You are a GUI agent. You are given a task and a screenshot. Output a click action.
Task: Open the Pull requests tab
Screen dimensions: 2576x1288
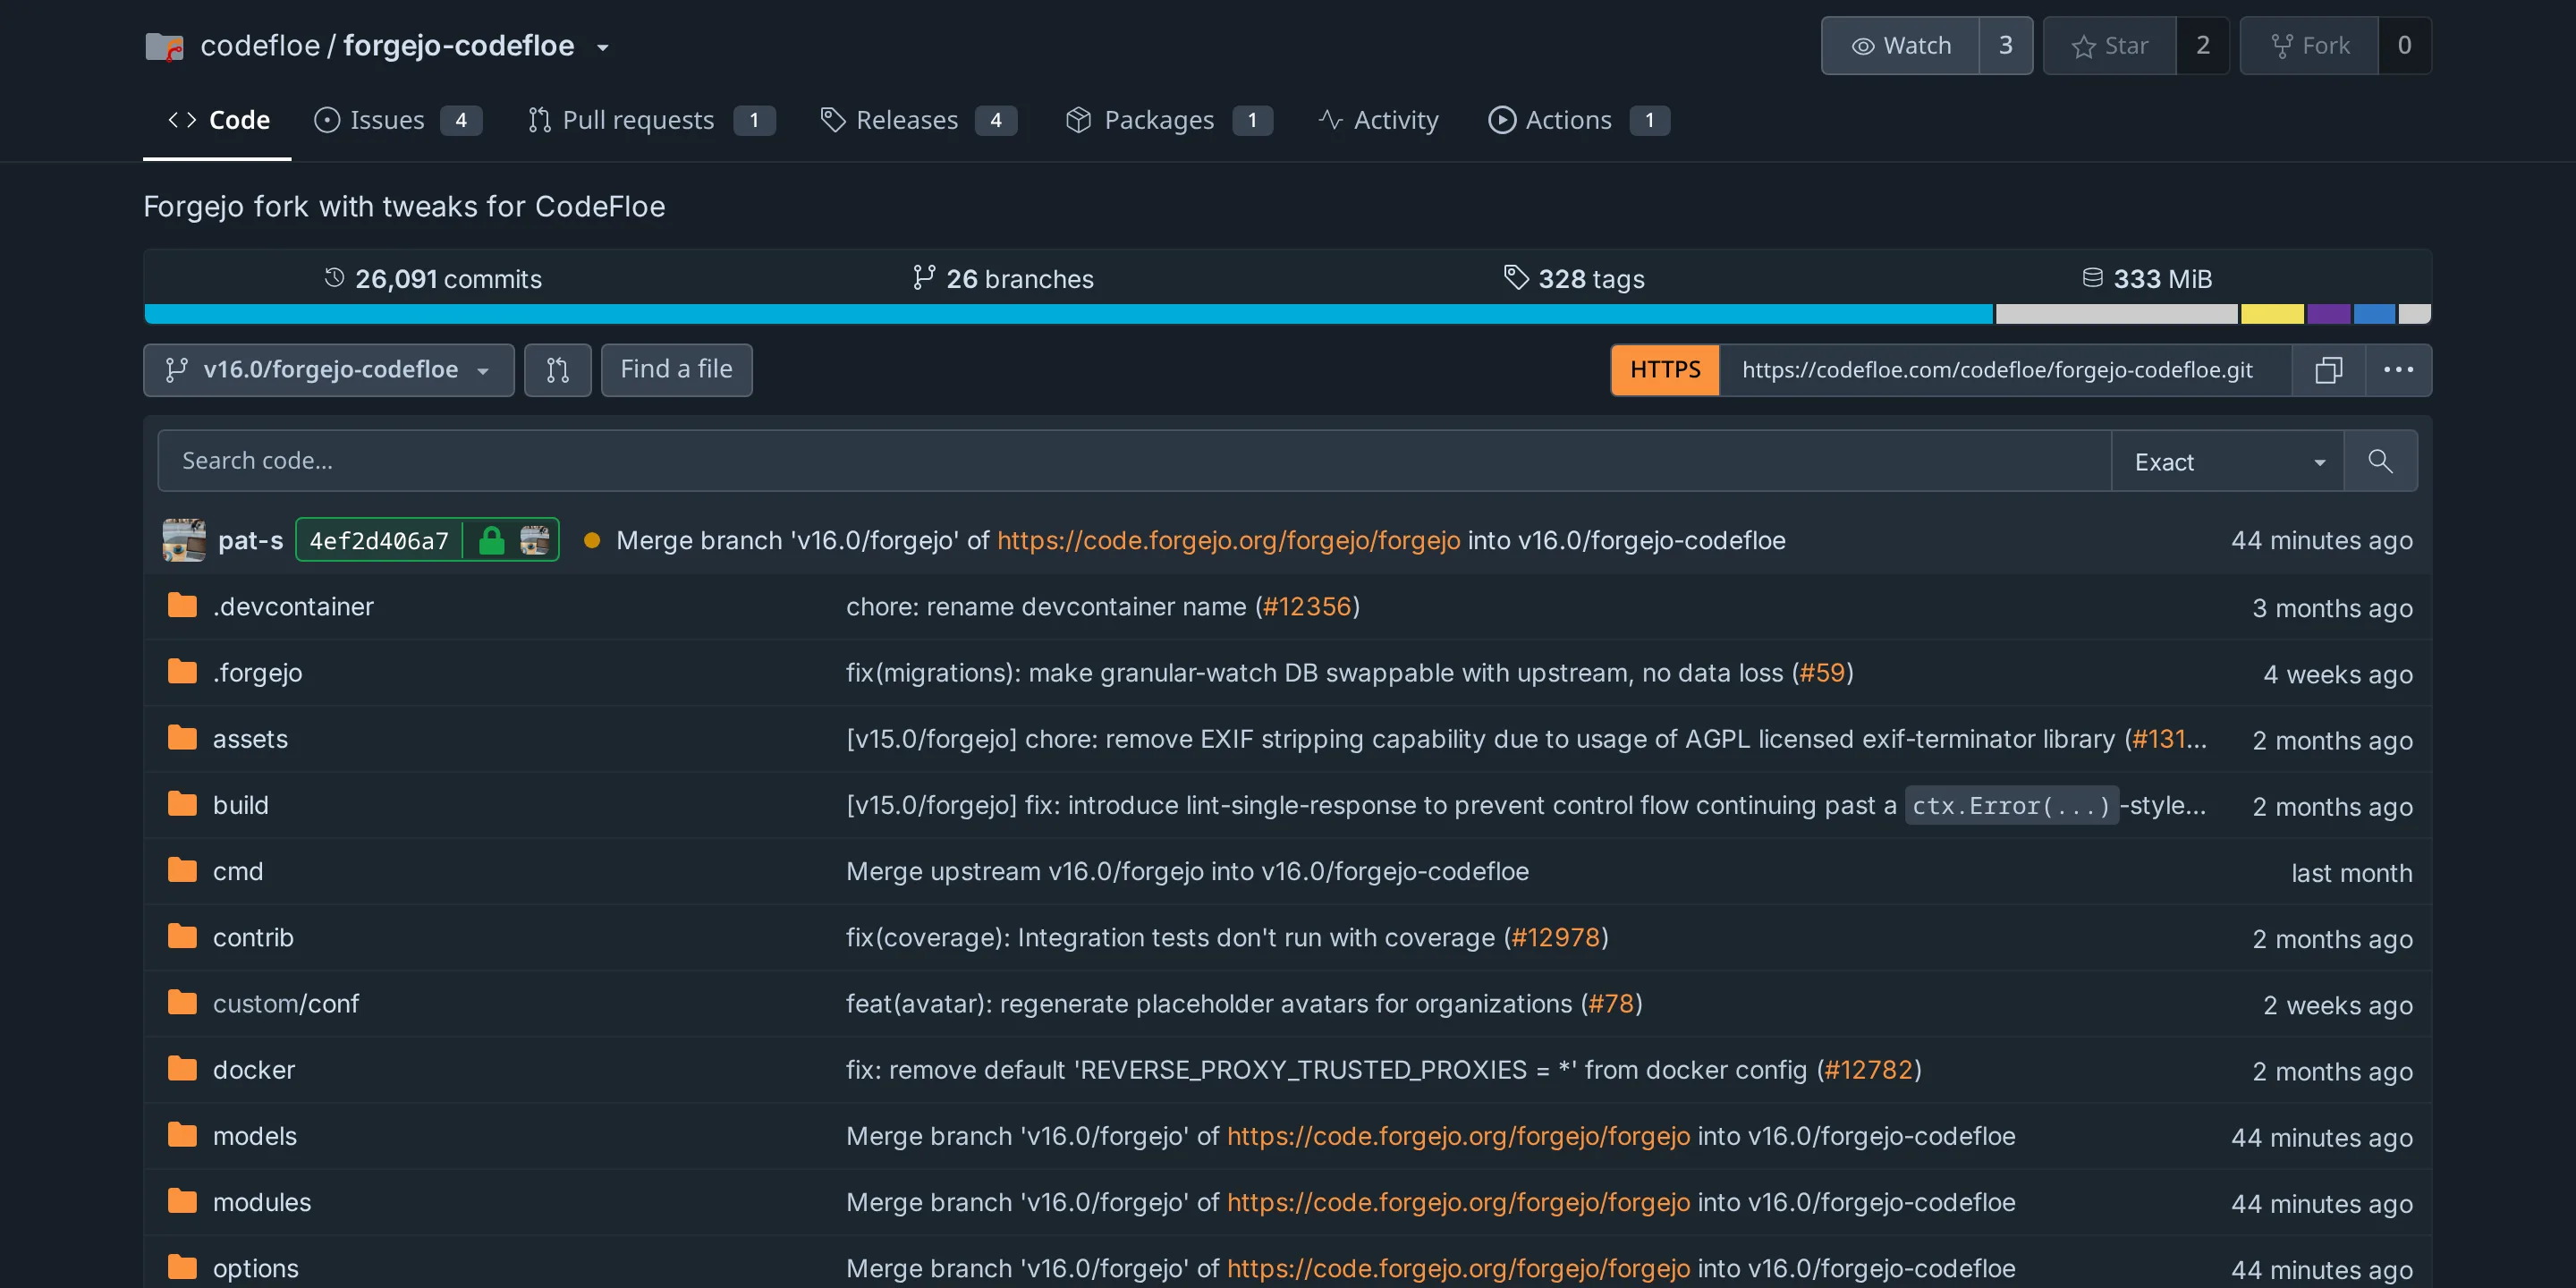(x=651, y=120)
